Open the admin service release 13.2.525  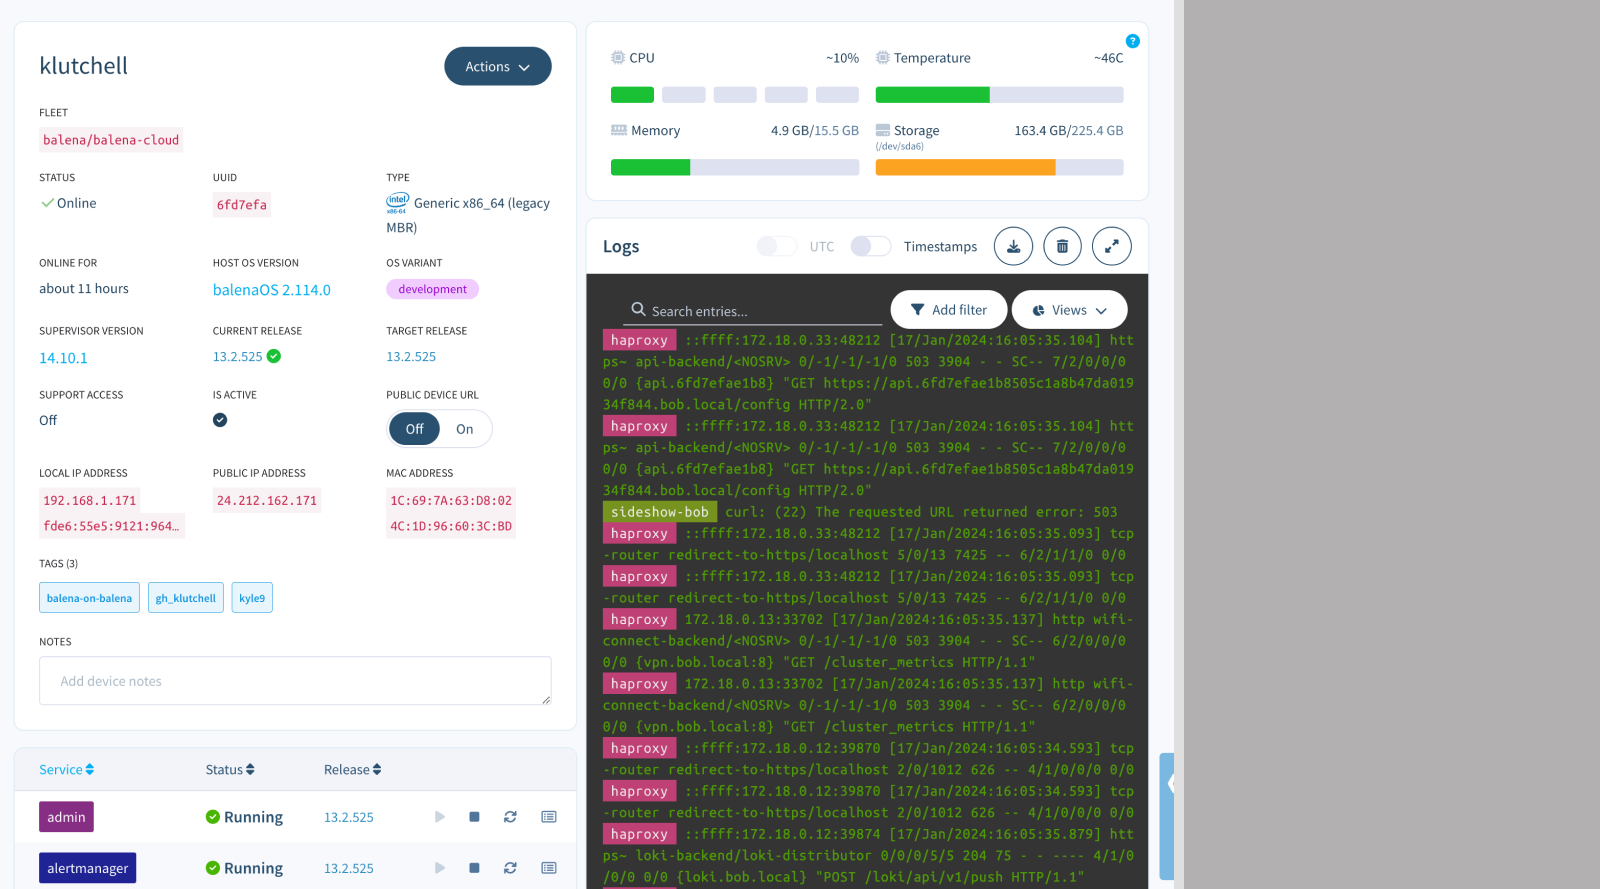point(348,817)
